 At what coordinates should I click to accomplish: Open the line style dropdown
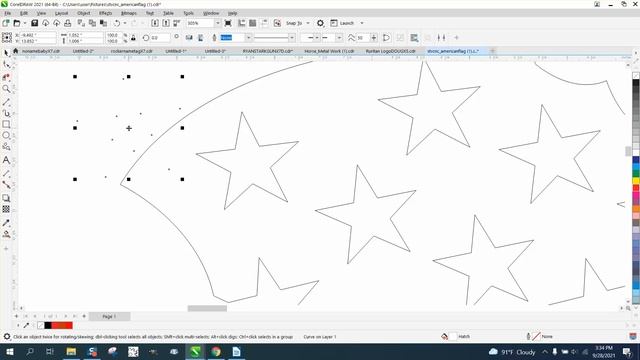(x=291, y=38)
